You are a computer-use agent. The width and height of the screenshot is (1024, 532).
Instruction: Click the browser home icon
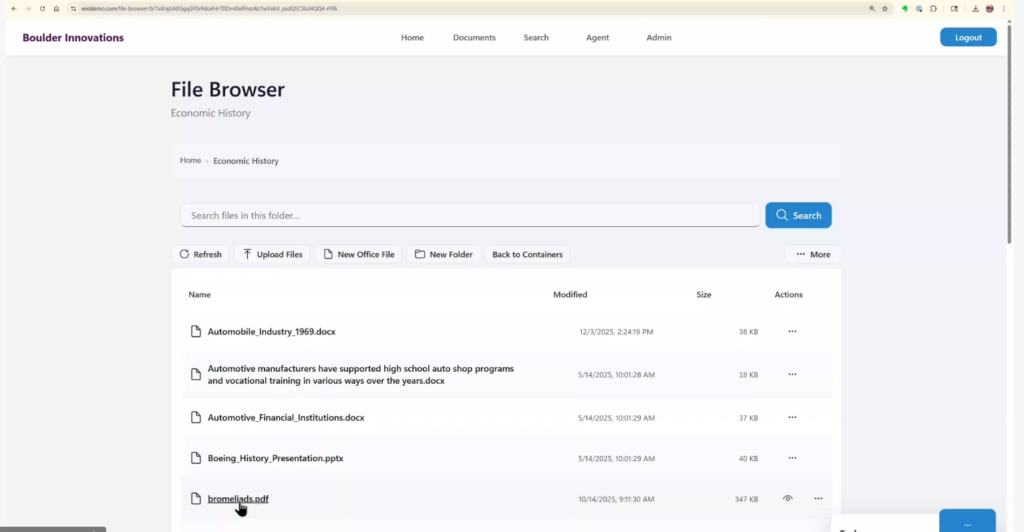(56, 8)
